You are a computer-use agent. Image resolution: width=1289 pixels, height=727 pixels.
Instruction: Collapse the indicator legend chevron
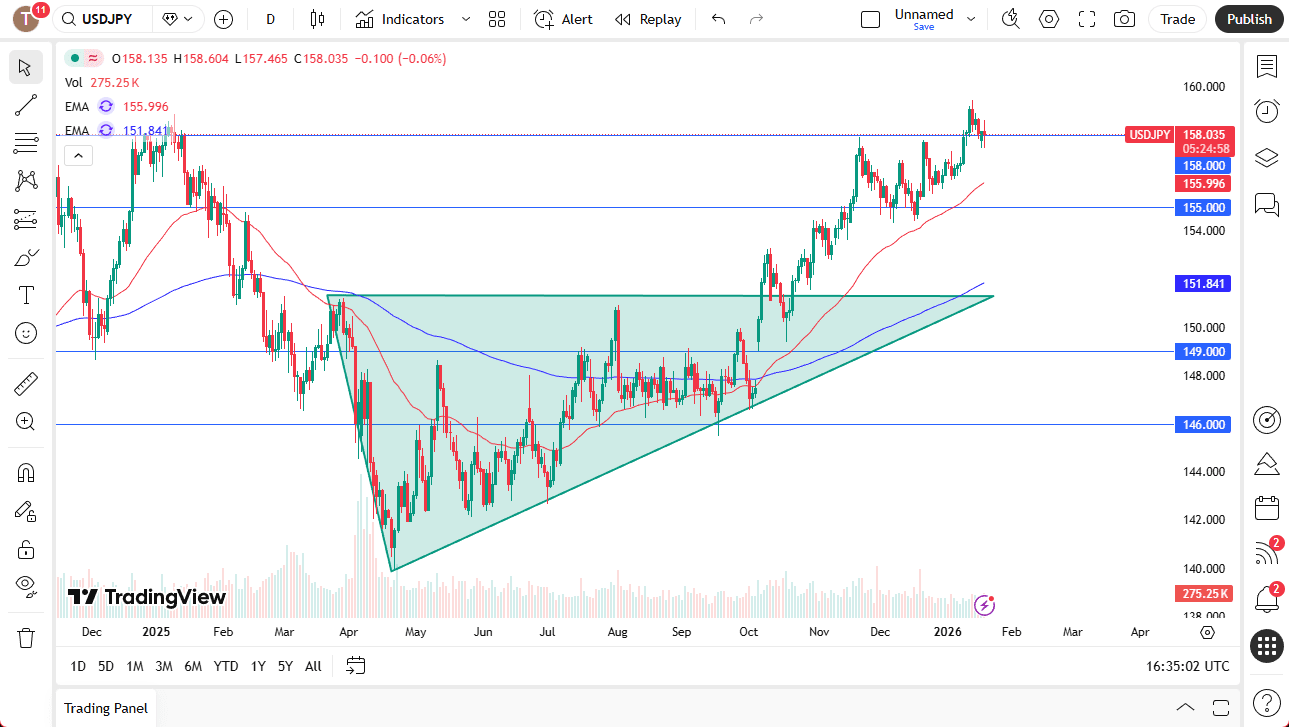point(78,155)
